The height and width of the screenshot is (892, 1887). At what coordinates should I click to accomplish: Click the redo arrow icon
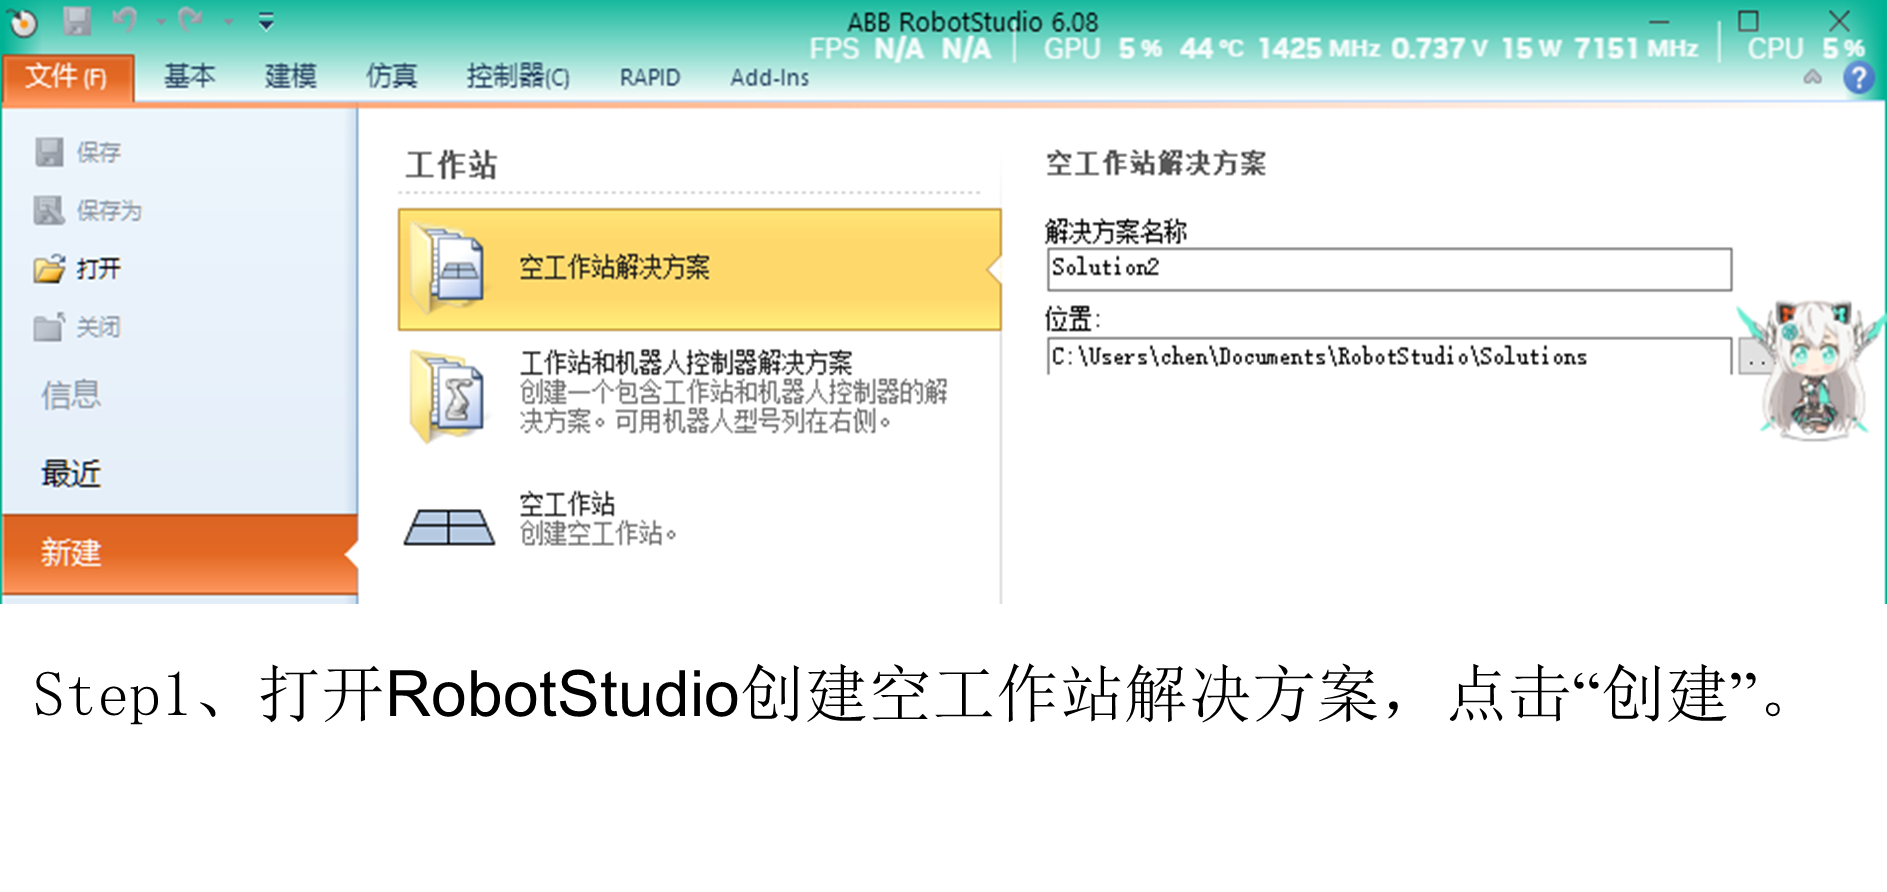pyautogui.click(x=190, y=20)
